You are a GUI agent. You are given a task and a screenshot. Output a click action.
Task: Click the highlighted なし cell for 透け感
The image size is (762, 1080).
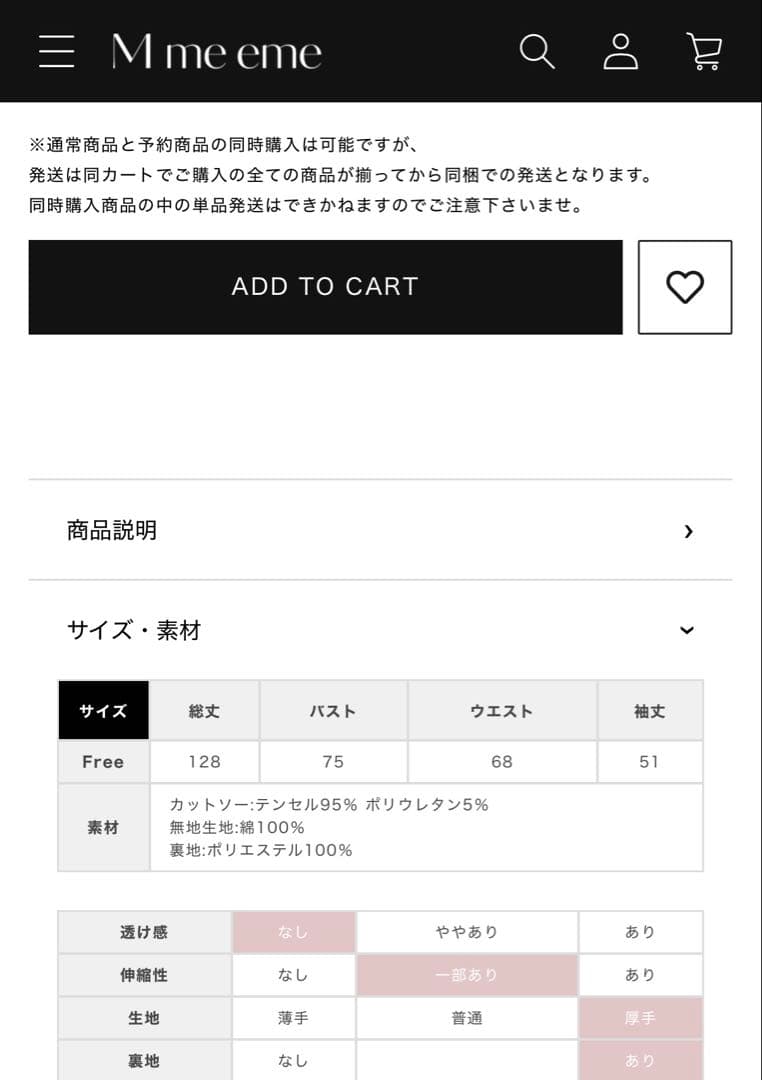[x=294, y=932]
